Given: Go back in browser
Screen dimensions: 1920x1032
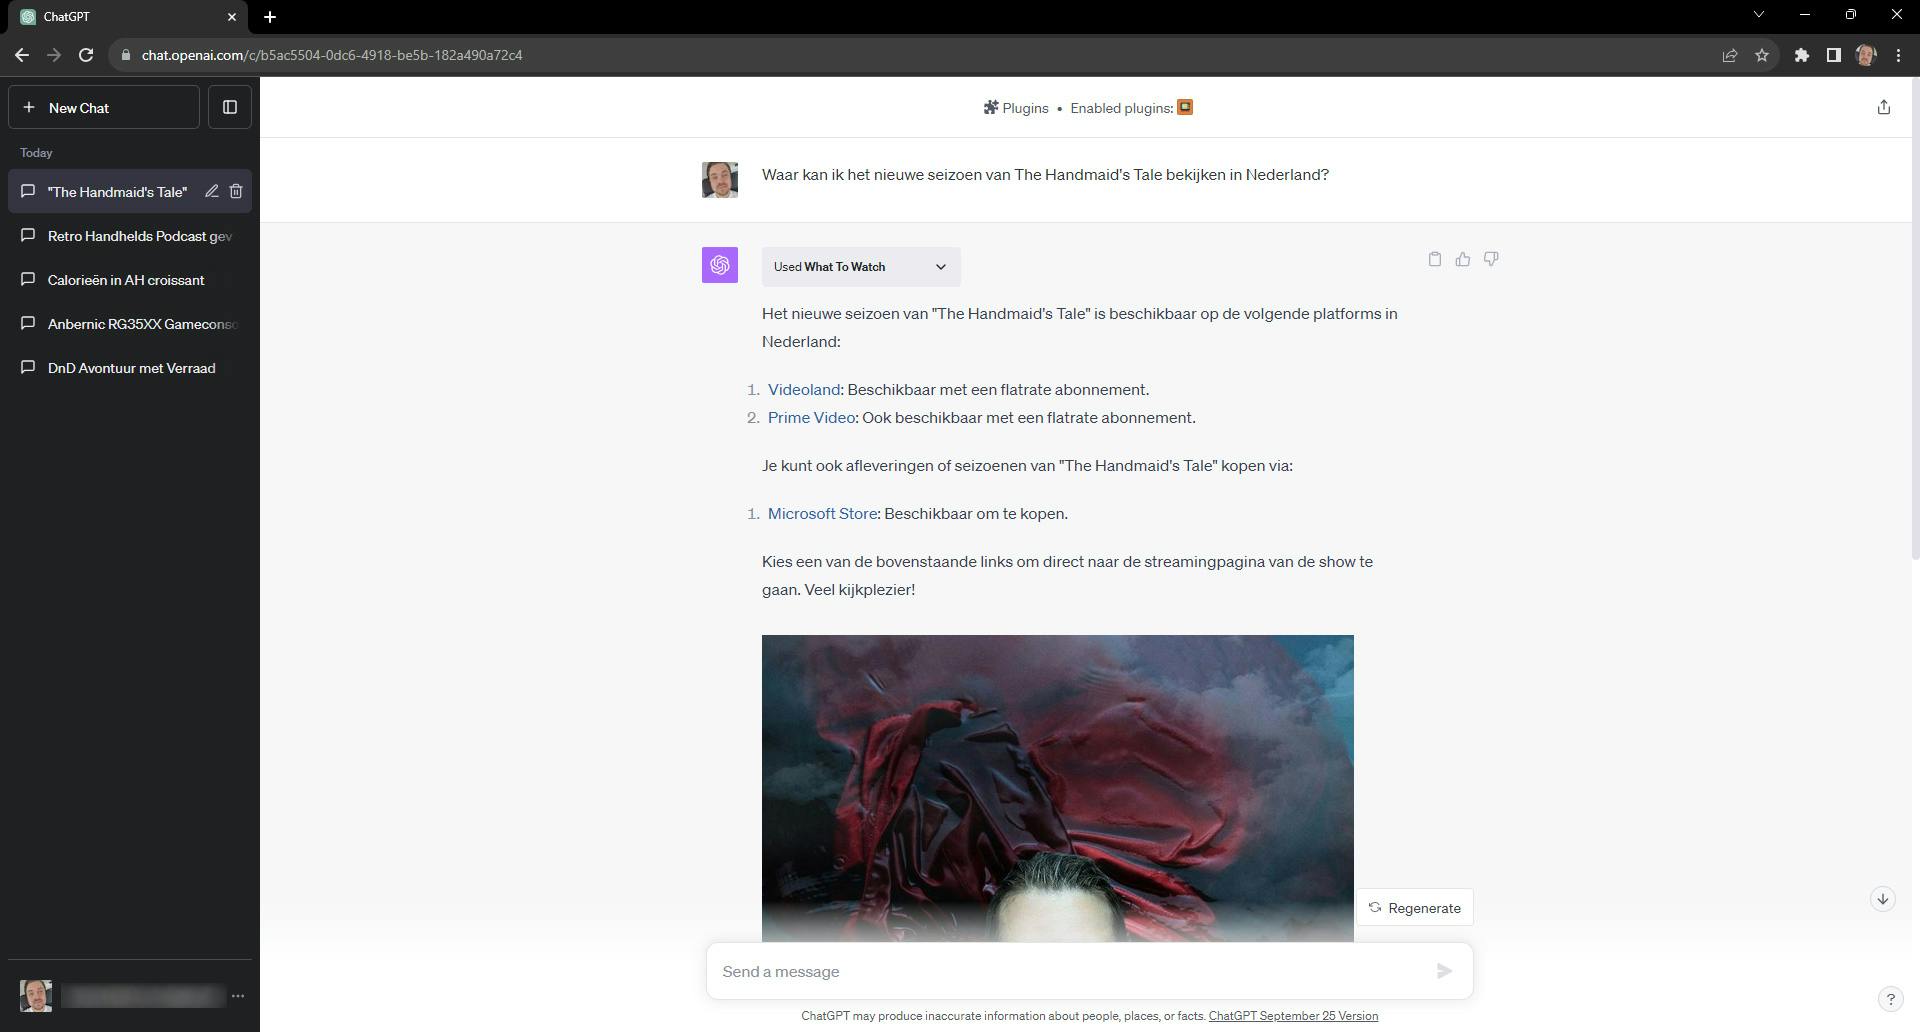Looking at the screenshot, I should 22,55.
